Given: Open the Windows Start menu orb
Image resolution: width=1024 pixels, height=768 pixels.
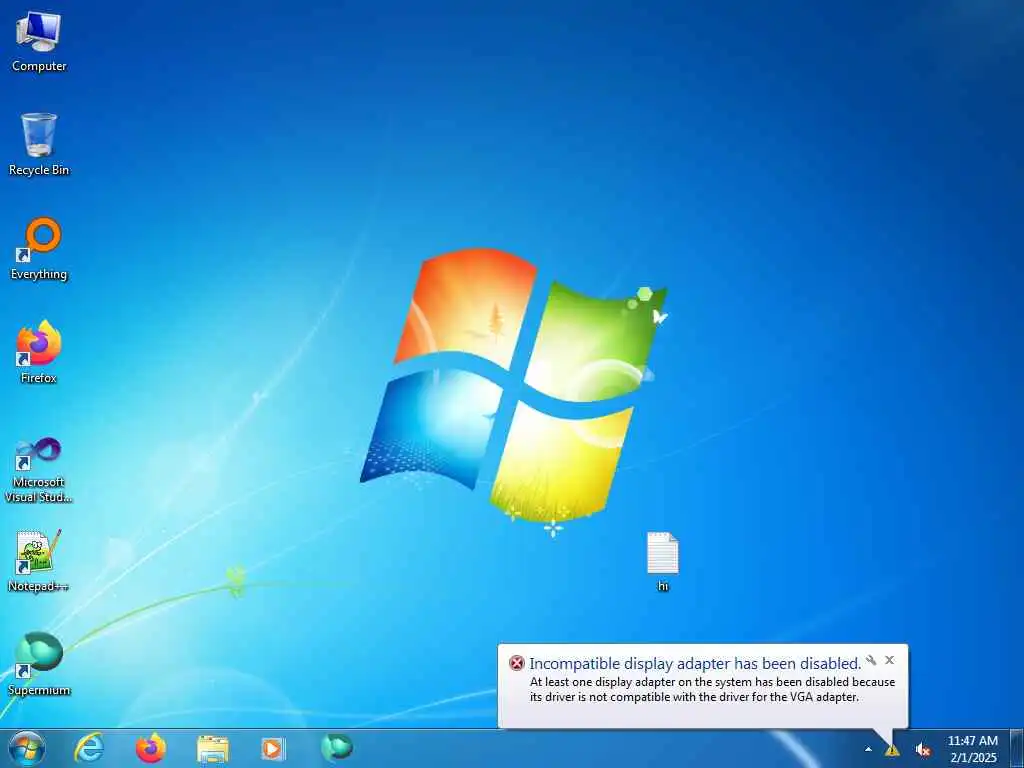Looking at the screenshot, I should (x=27, y=748).
